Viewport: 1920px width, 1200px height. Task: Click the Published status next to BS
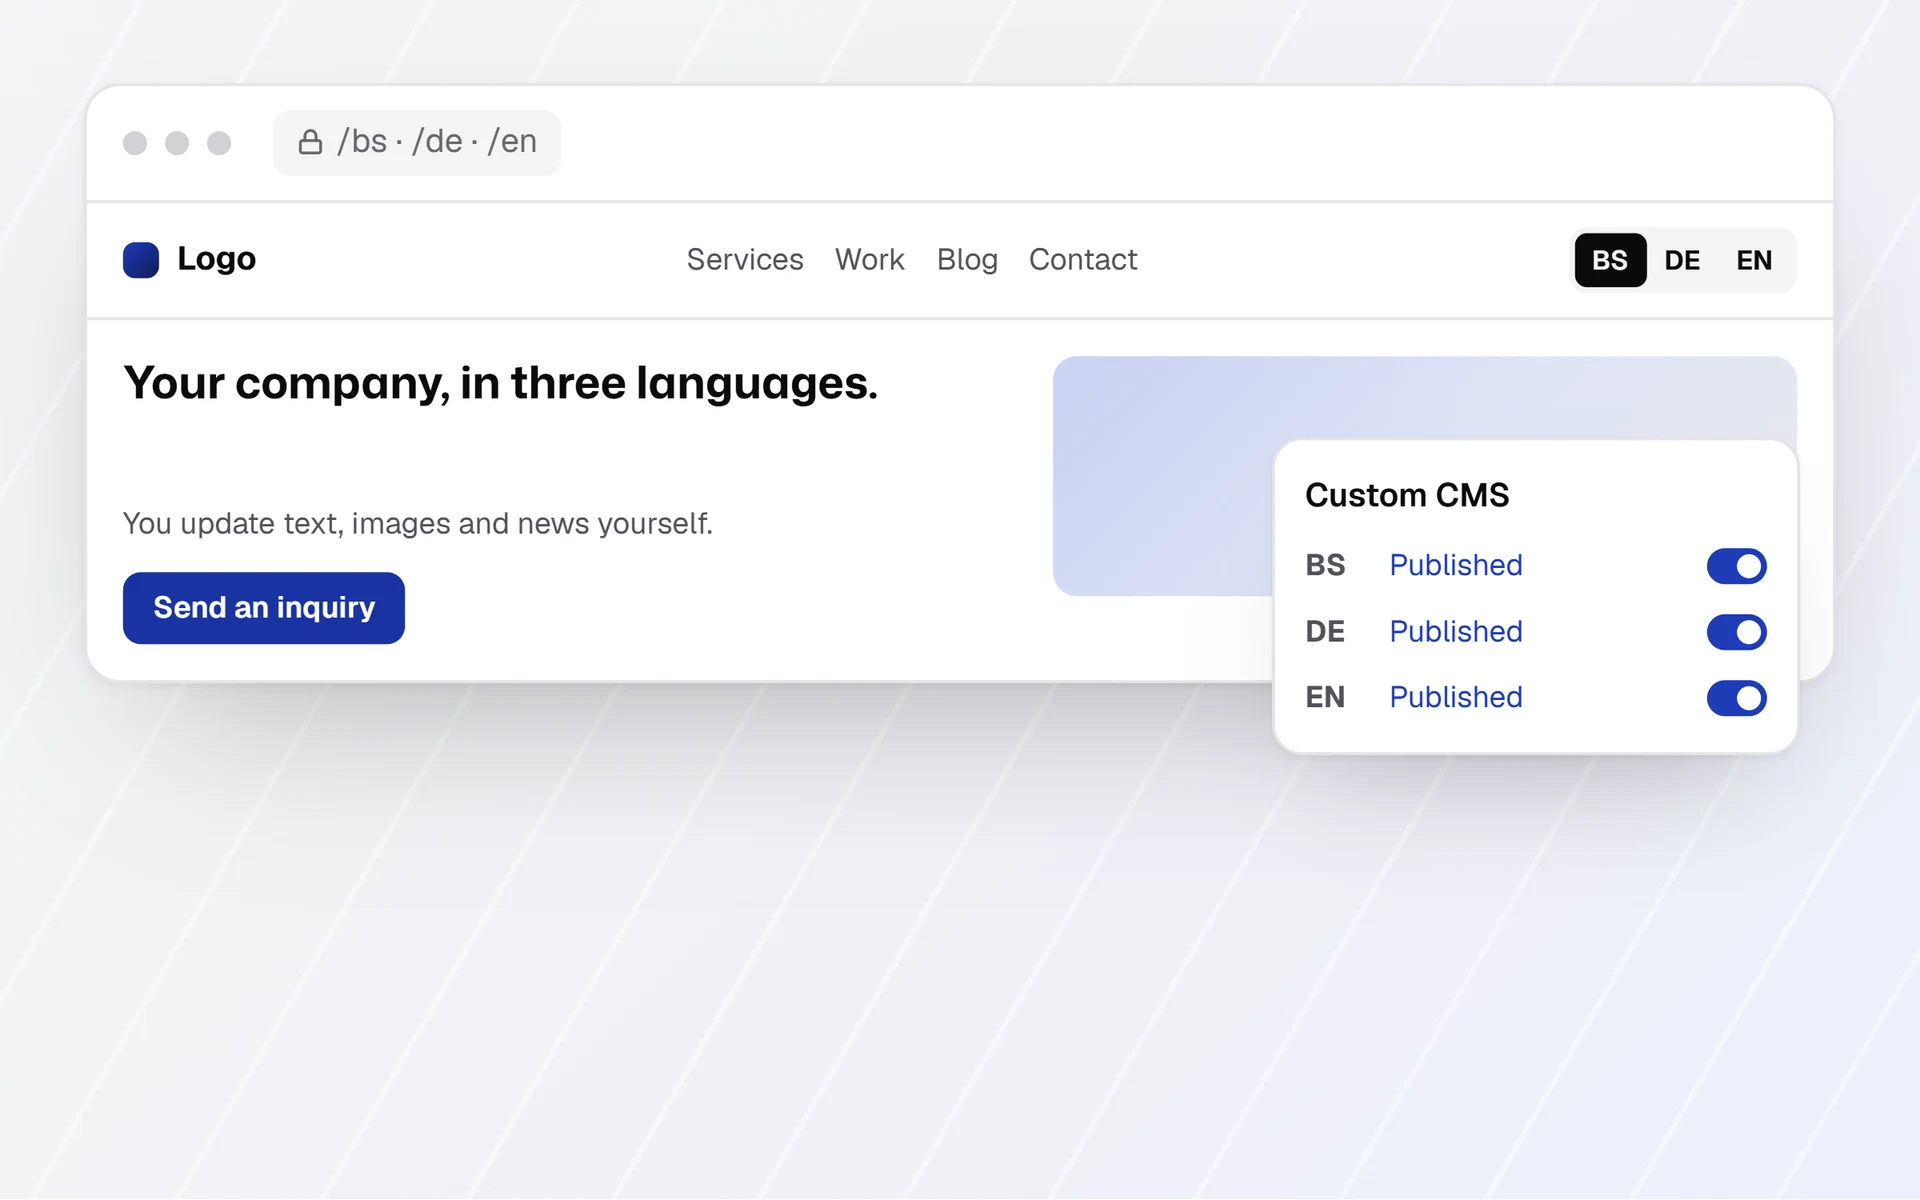tap(1456, 566)
